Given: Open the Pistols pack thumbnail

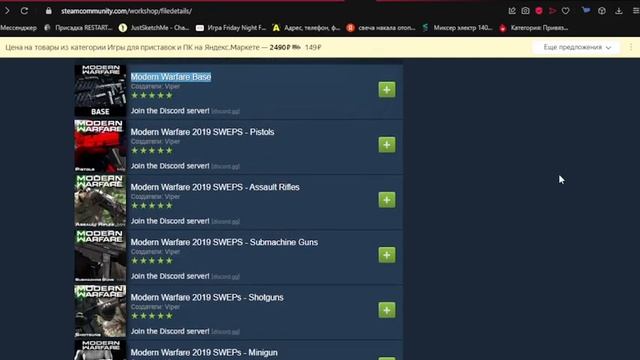Looking at the screenshot, I should [100, 146].
